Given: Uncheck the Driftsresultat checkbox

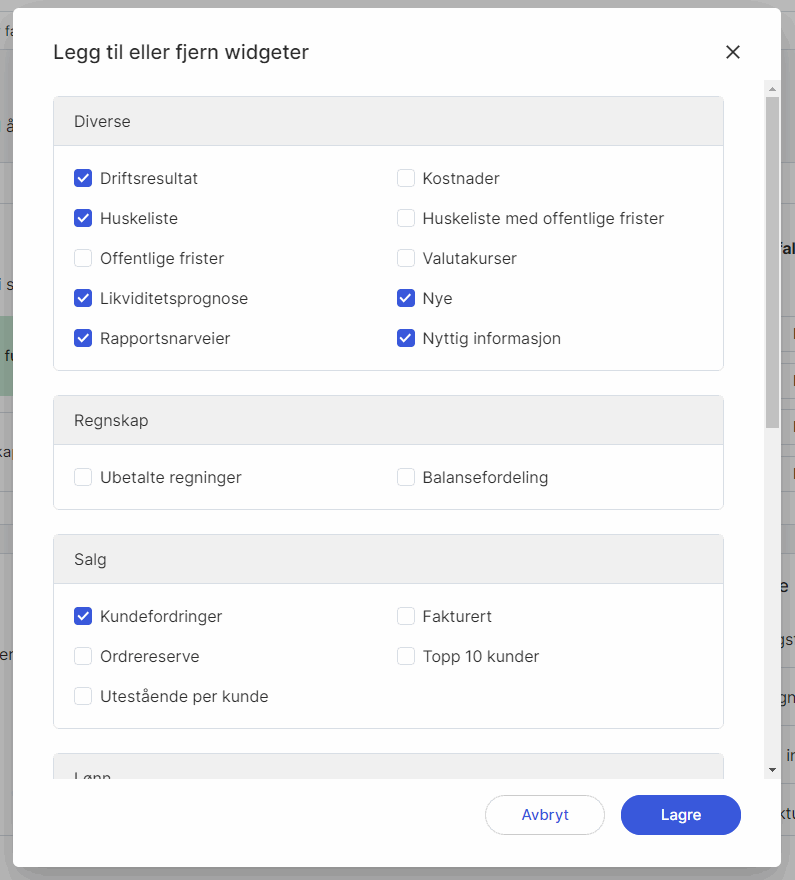Looking at the screenshot, I should coord(83,178).
